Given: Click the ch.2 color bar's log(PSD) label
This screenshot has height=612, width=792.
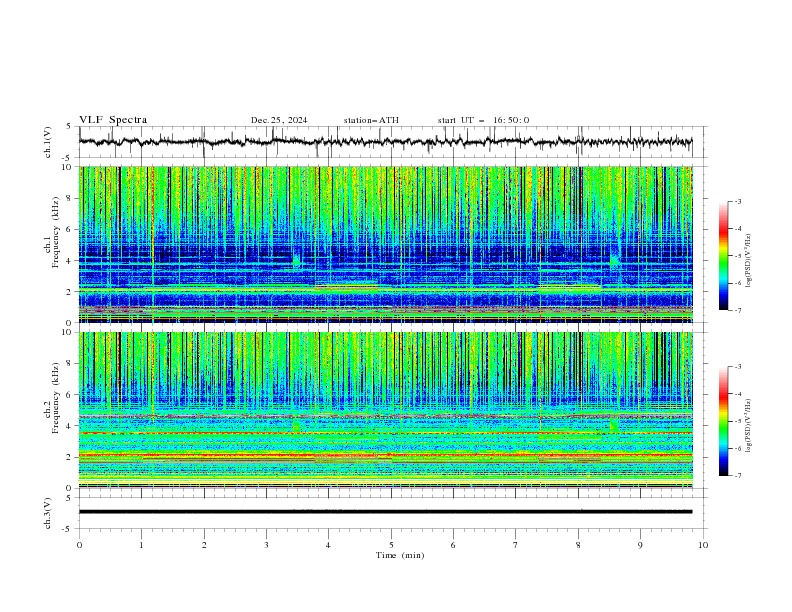Looking at the screenshot, I should pyautogui.click(x=748, y=426).
